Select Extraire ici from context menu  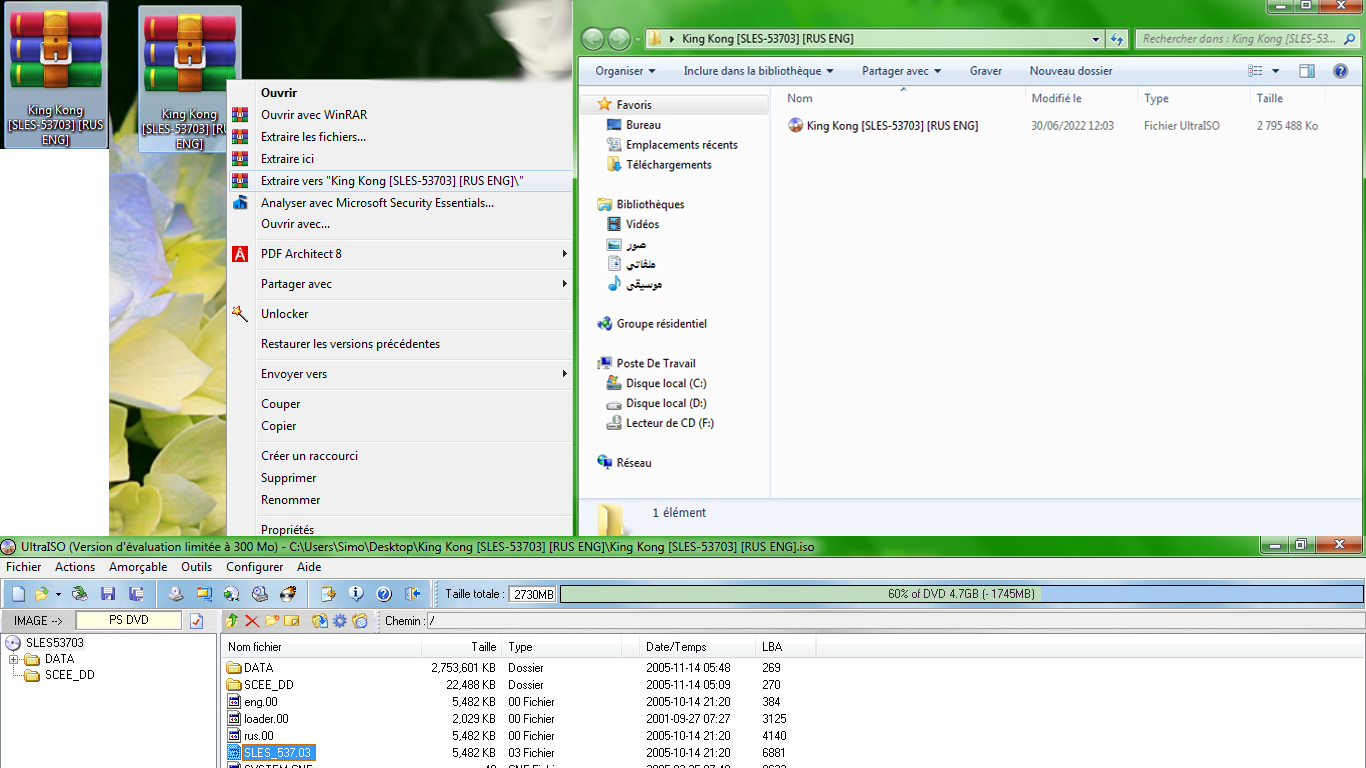click(x=287, y=159)
